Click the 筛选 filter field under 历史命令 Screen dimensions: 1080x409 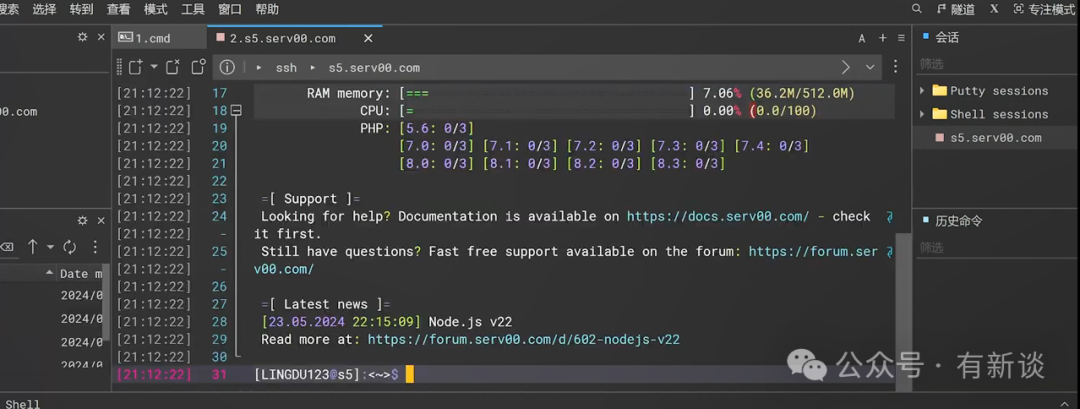[995, 247]
